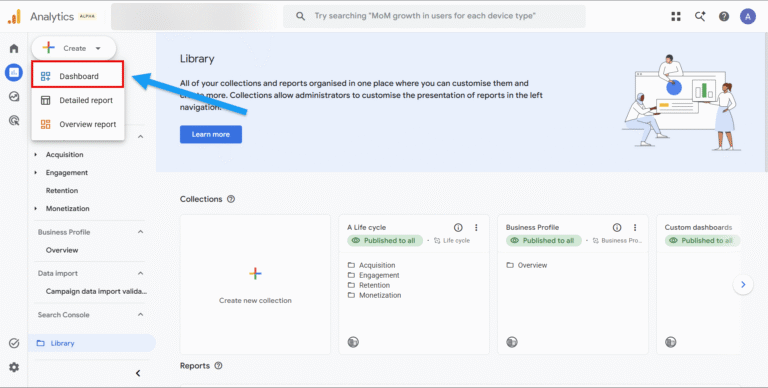
Task: Open Overview under Business Profile in sidebar
Action: pos(62,250)
